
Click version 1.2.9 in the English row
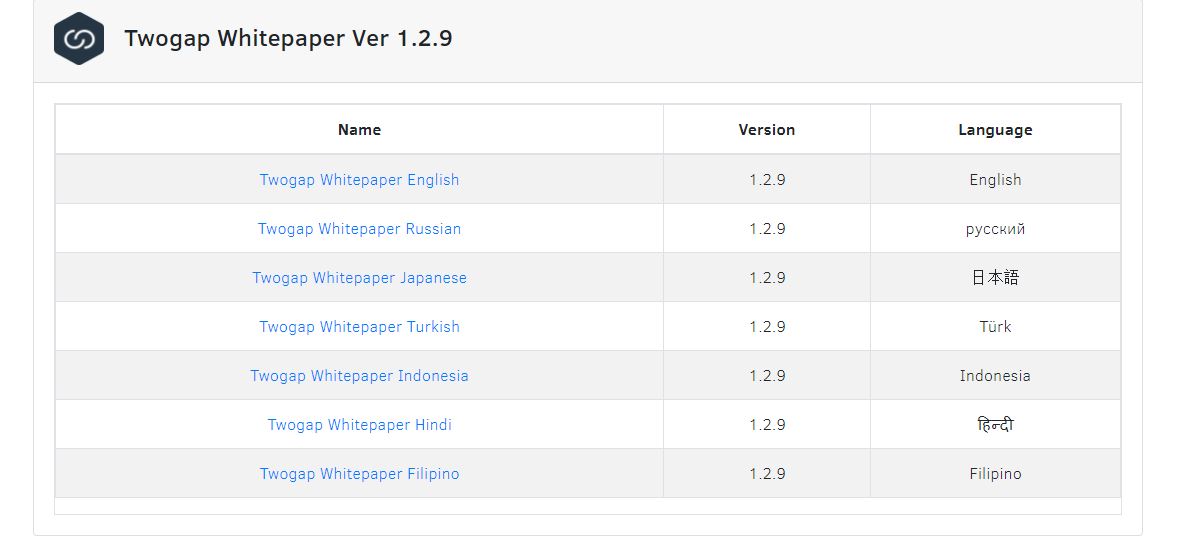[x=767, y=180]
